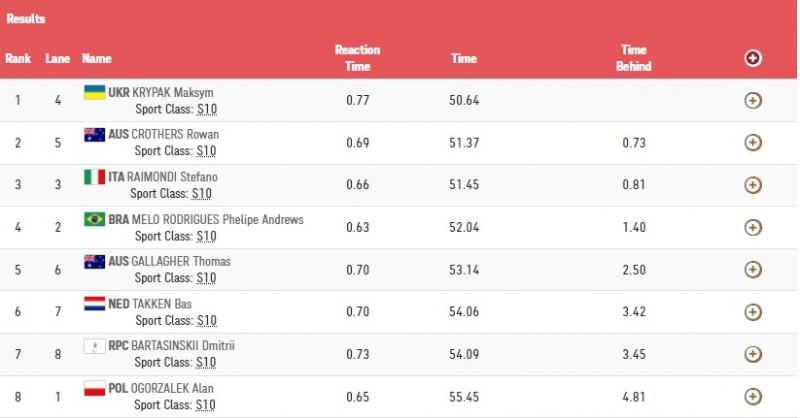The image size is (800, 418).
Task: Click the Reaction Time column header
Action: (x=358, y=58)
